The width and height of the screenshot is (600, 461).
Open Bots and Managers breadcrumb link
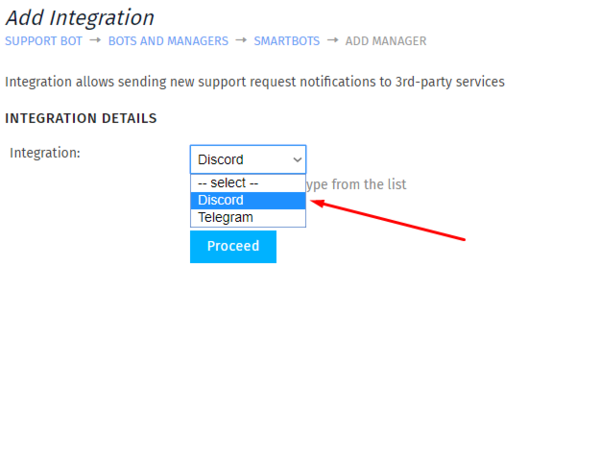point(168,41)
